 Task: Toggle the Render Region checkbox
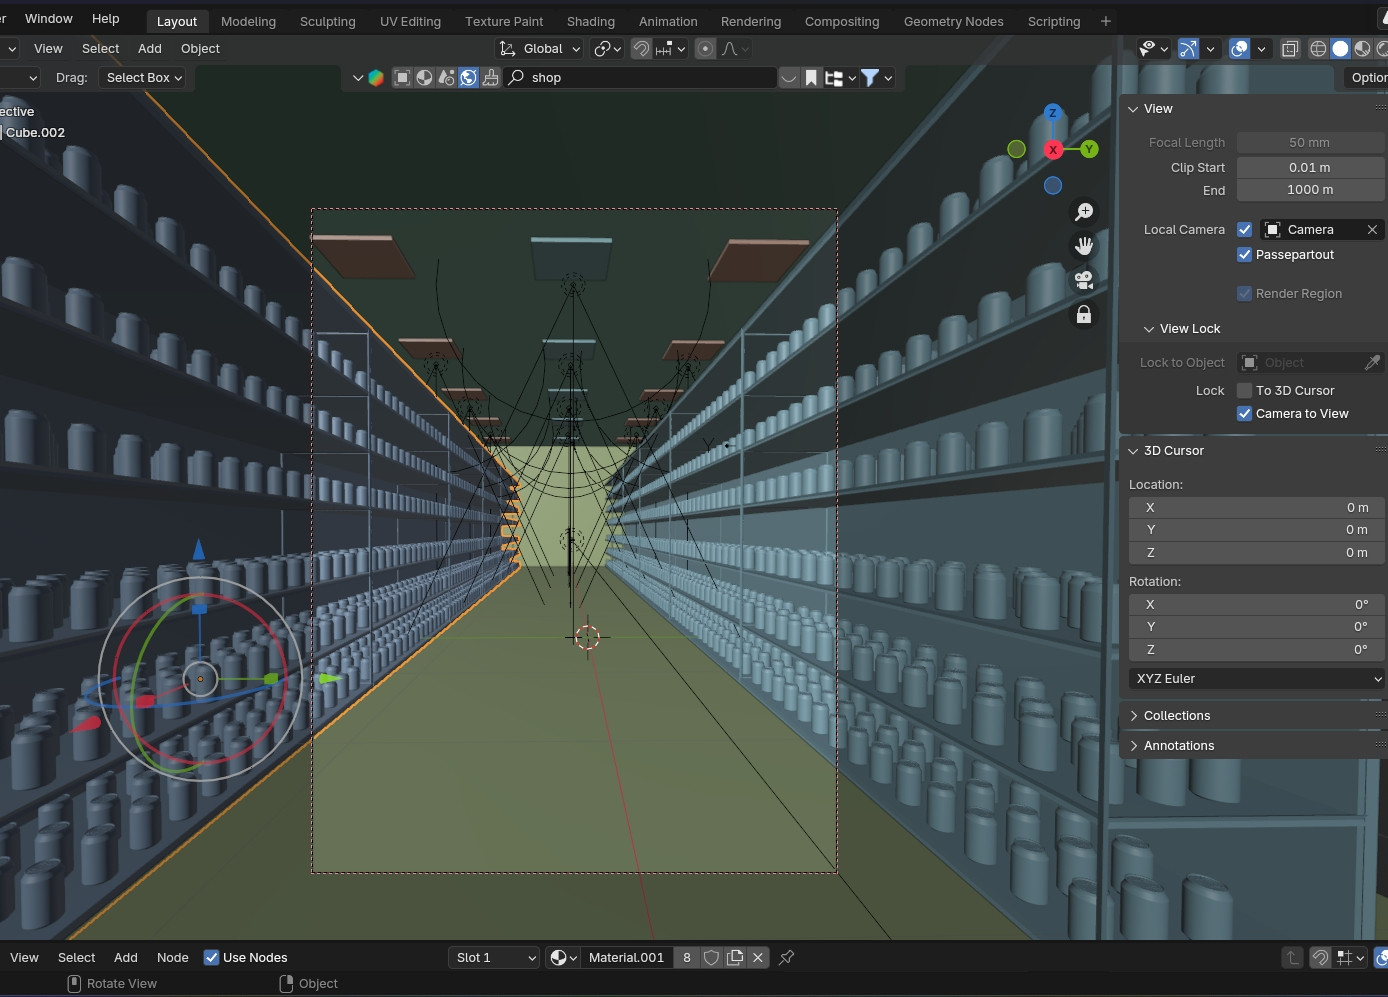click(x=1245, y=293)
